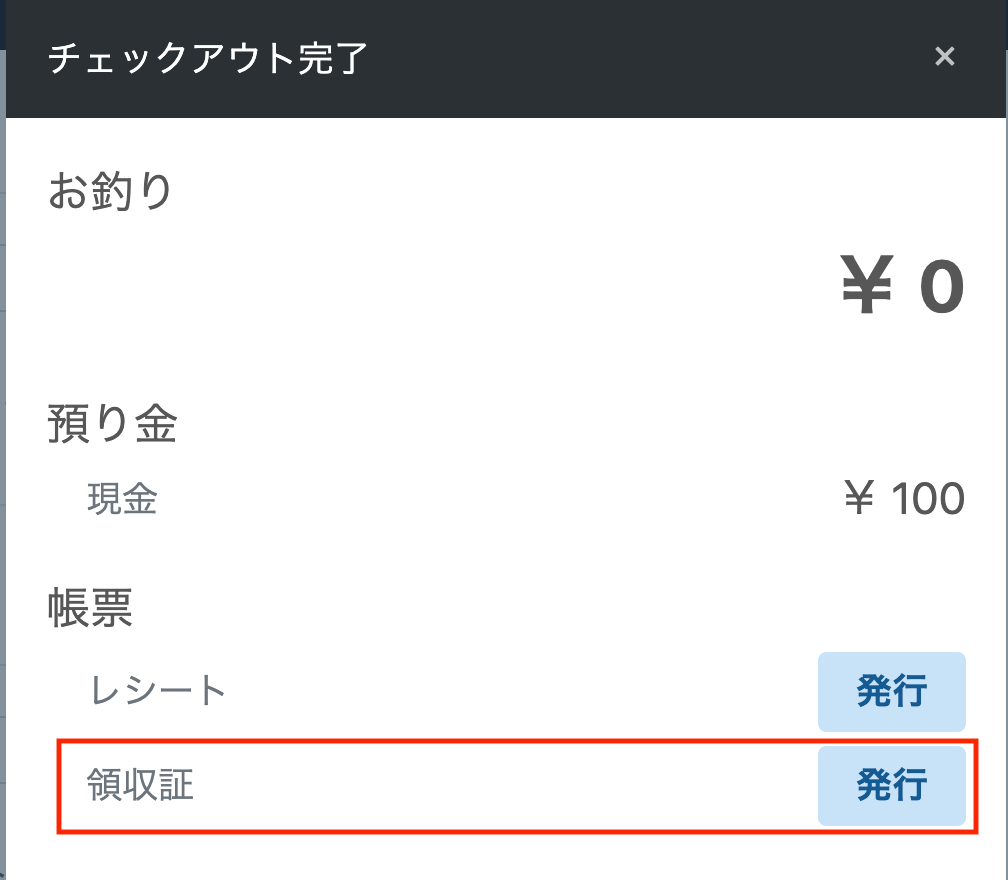Click the 現金 payment label
Screen dimensions: 1008x880
122,499
